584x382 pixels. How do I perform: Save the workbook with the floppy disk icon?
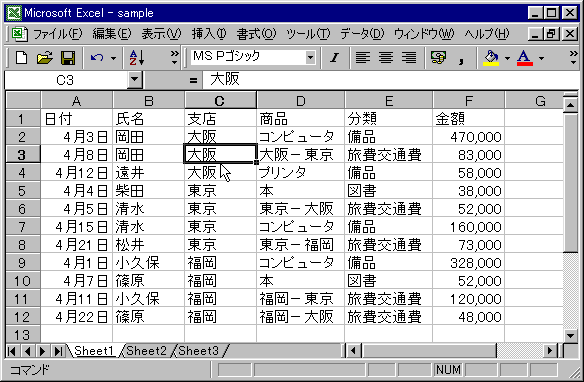[x=68, y=58]
